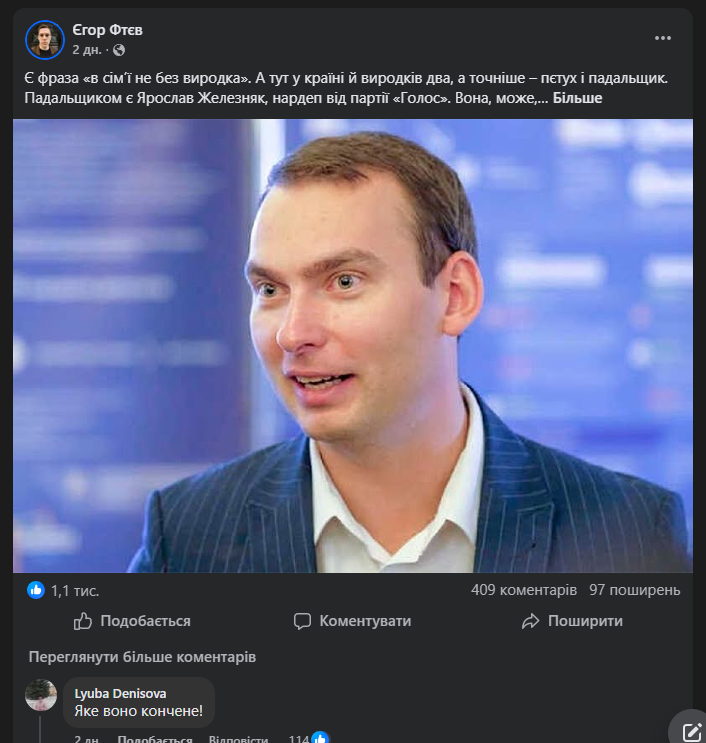The image size is (706, 743).
Task: View the 97 поширень shares list
Action: pyautogui.click(x=635, y=590)
